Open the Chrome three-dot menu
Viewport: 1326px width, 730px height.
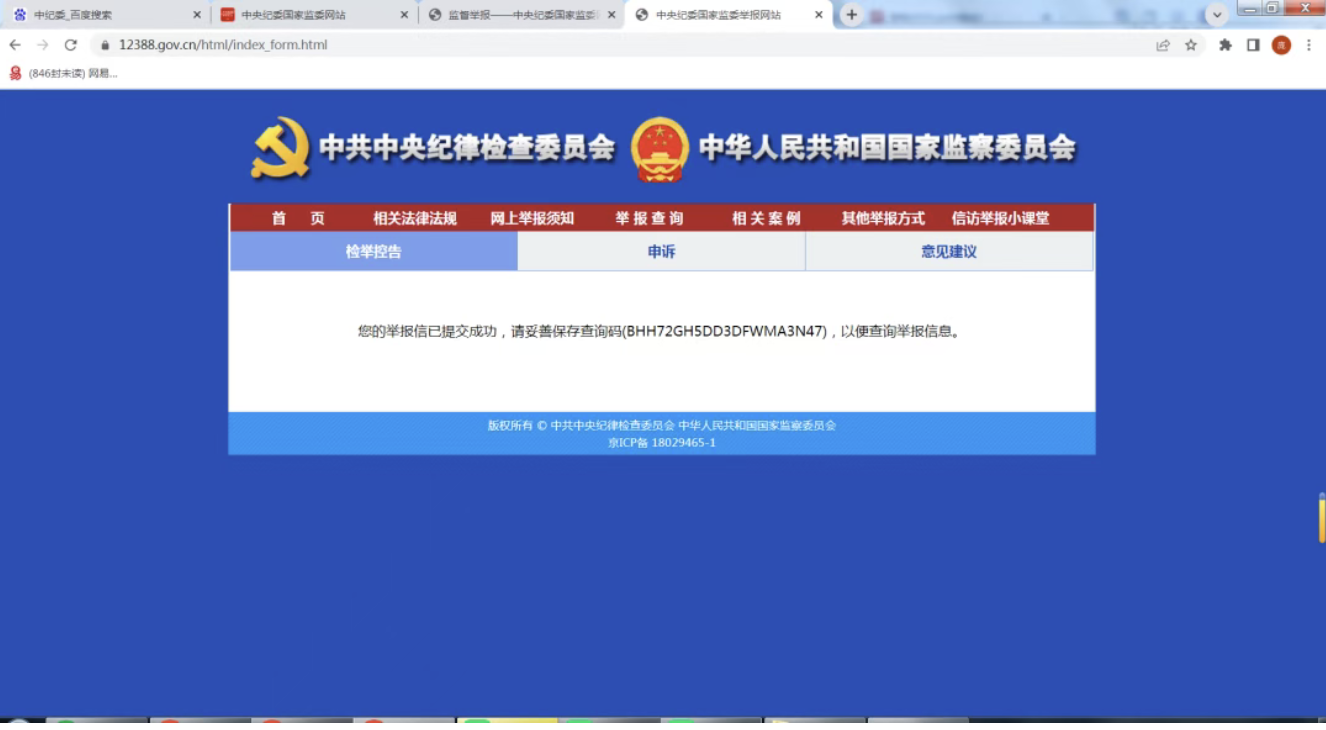pos(1309,45)
